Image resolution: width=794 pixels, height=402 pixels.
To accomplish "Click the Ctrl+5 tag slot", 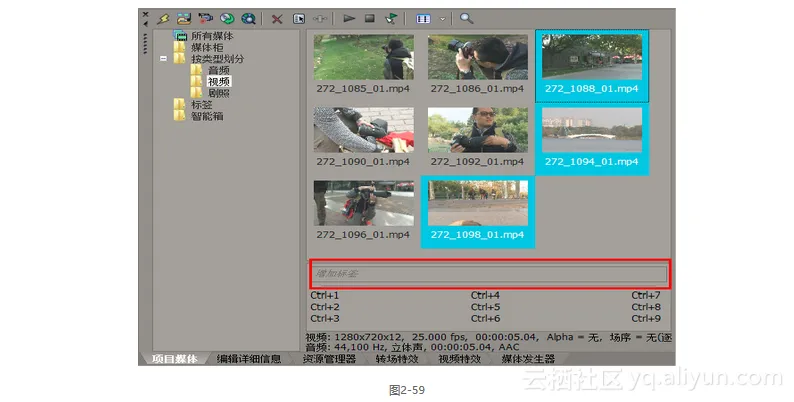I will tap(485, 307).
